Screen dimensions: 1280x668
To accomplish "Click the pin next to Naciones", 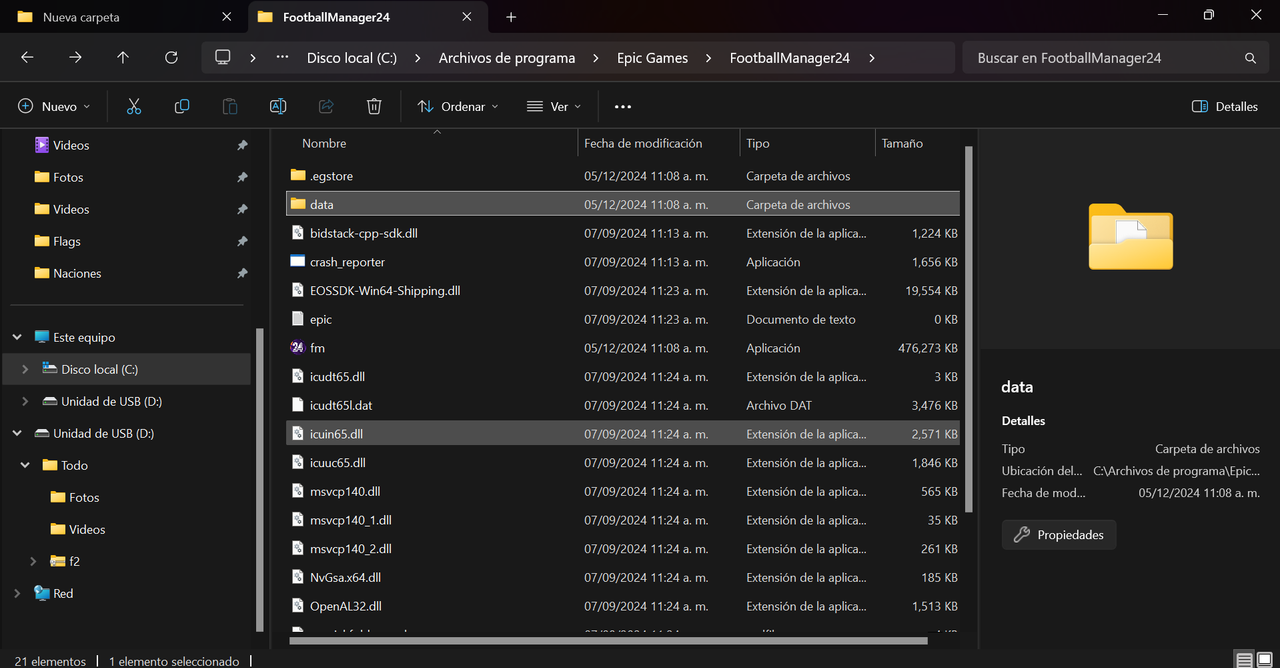I will point(242,273).
